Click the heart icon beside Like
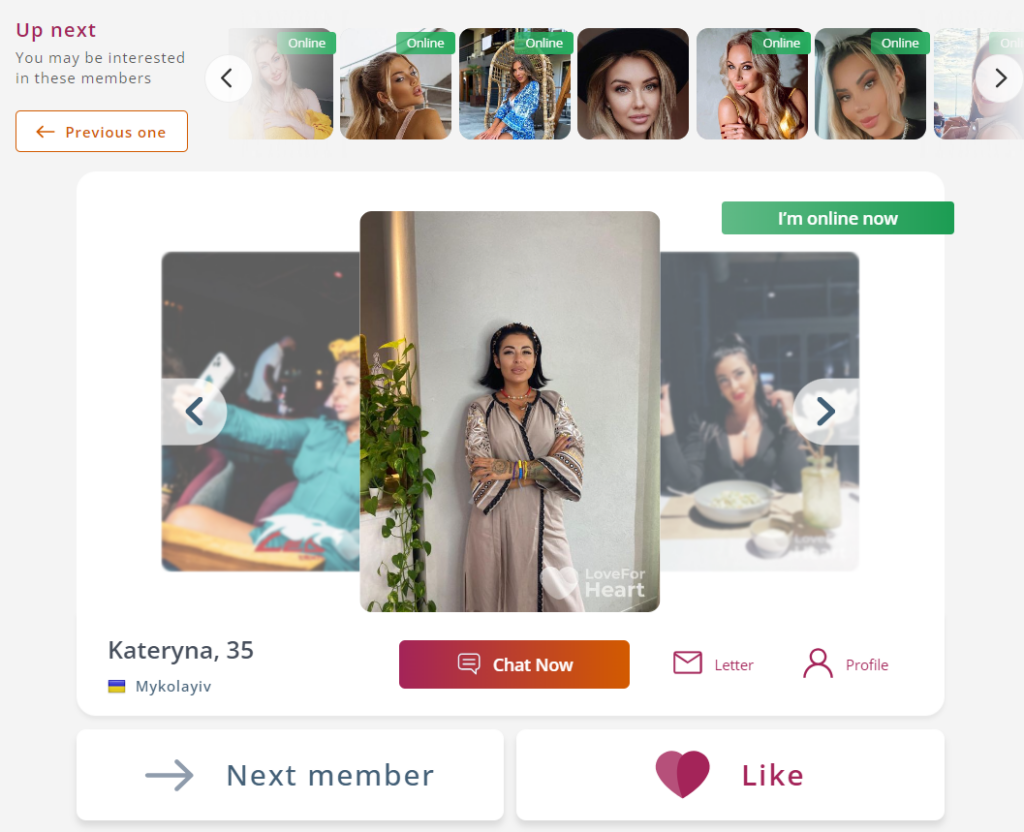This screenshot has width=1024, height=832. coord(682,774)
